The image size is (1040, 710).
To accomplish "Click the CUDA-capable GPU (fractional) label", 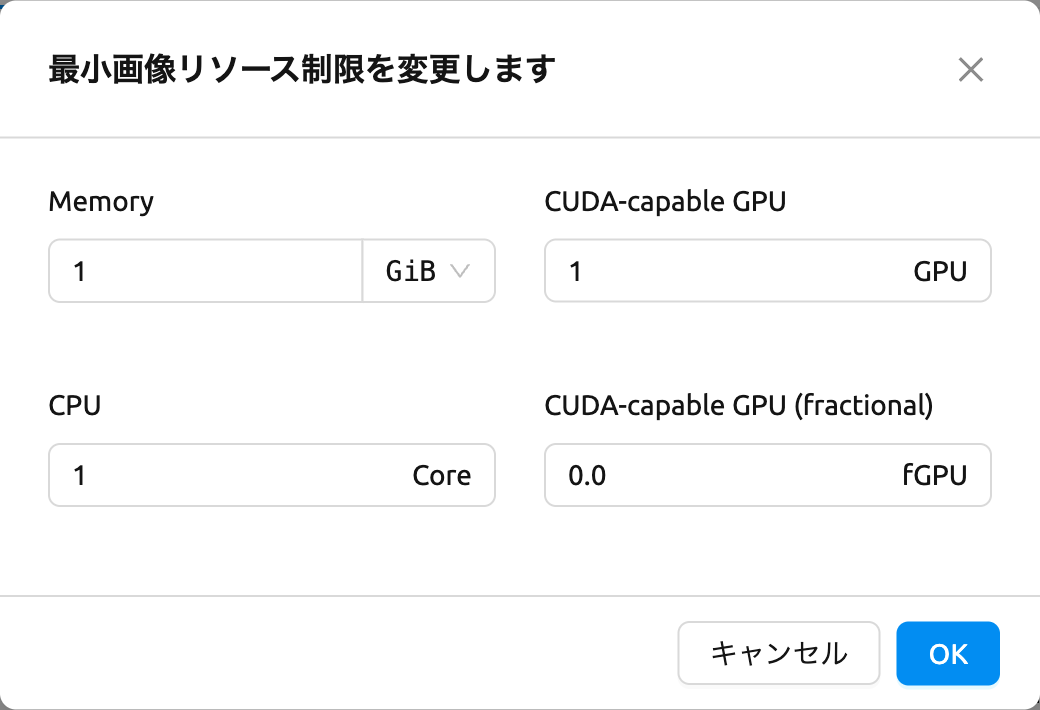I will click(739, 405).
